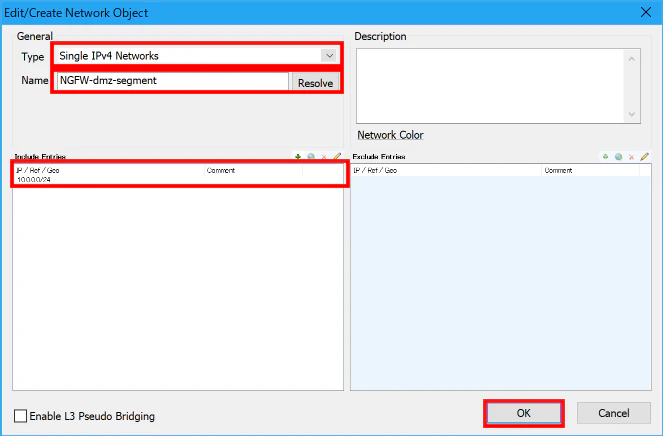Enable L3 Pseudo Bridging checkbox
The image size is (663, 436).
pos(20,416)
